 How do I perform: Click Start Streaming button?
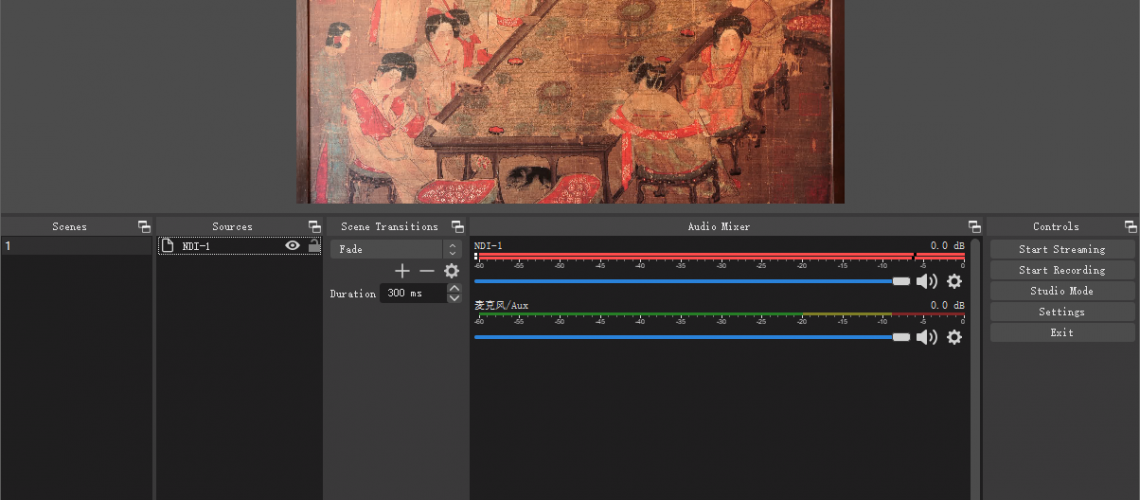[x=1061, y=249]
